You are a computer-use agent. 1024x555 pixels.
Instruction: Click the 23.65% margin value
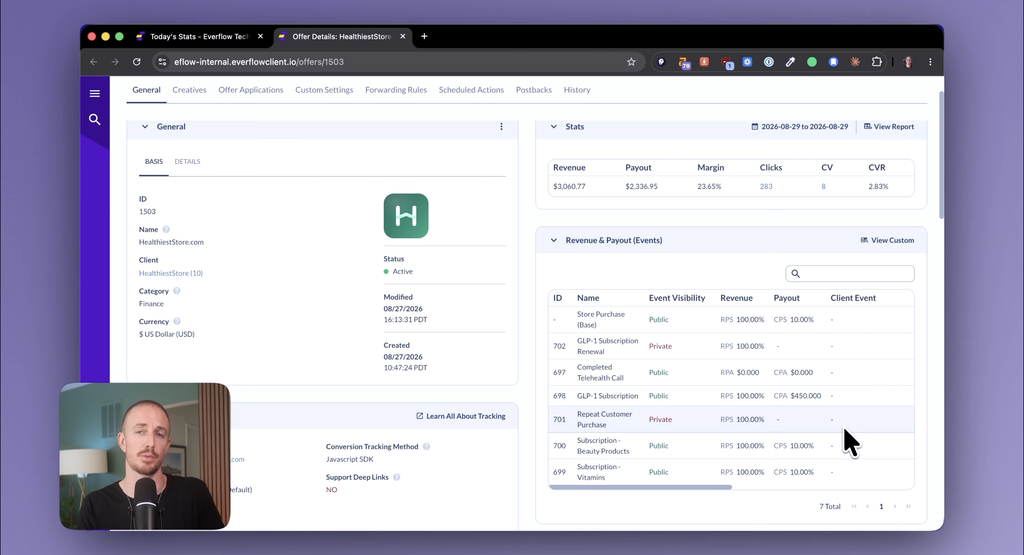[709, 187]
